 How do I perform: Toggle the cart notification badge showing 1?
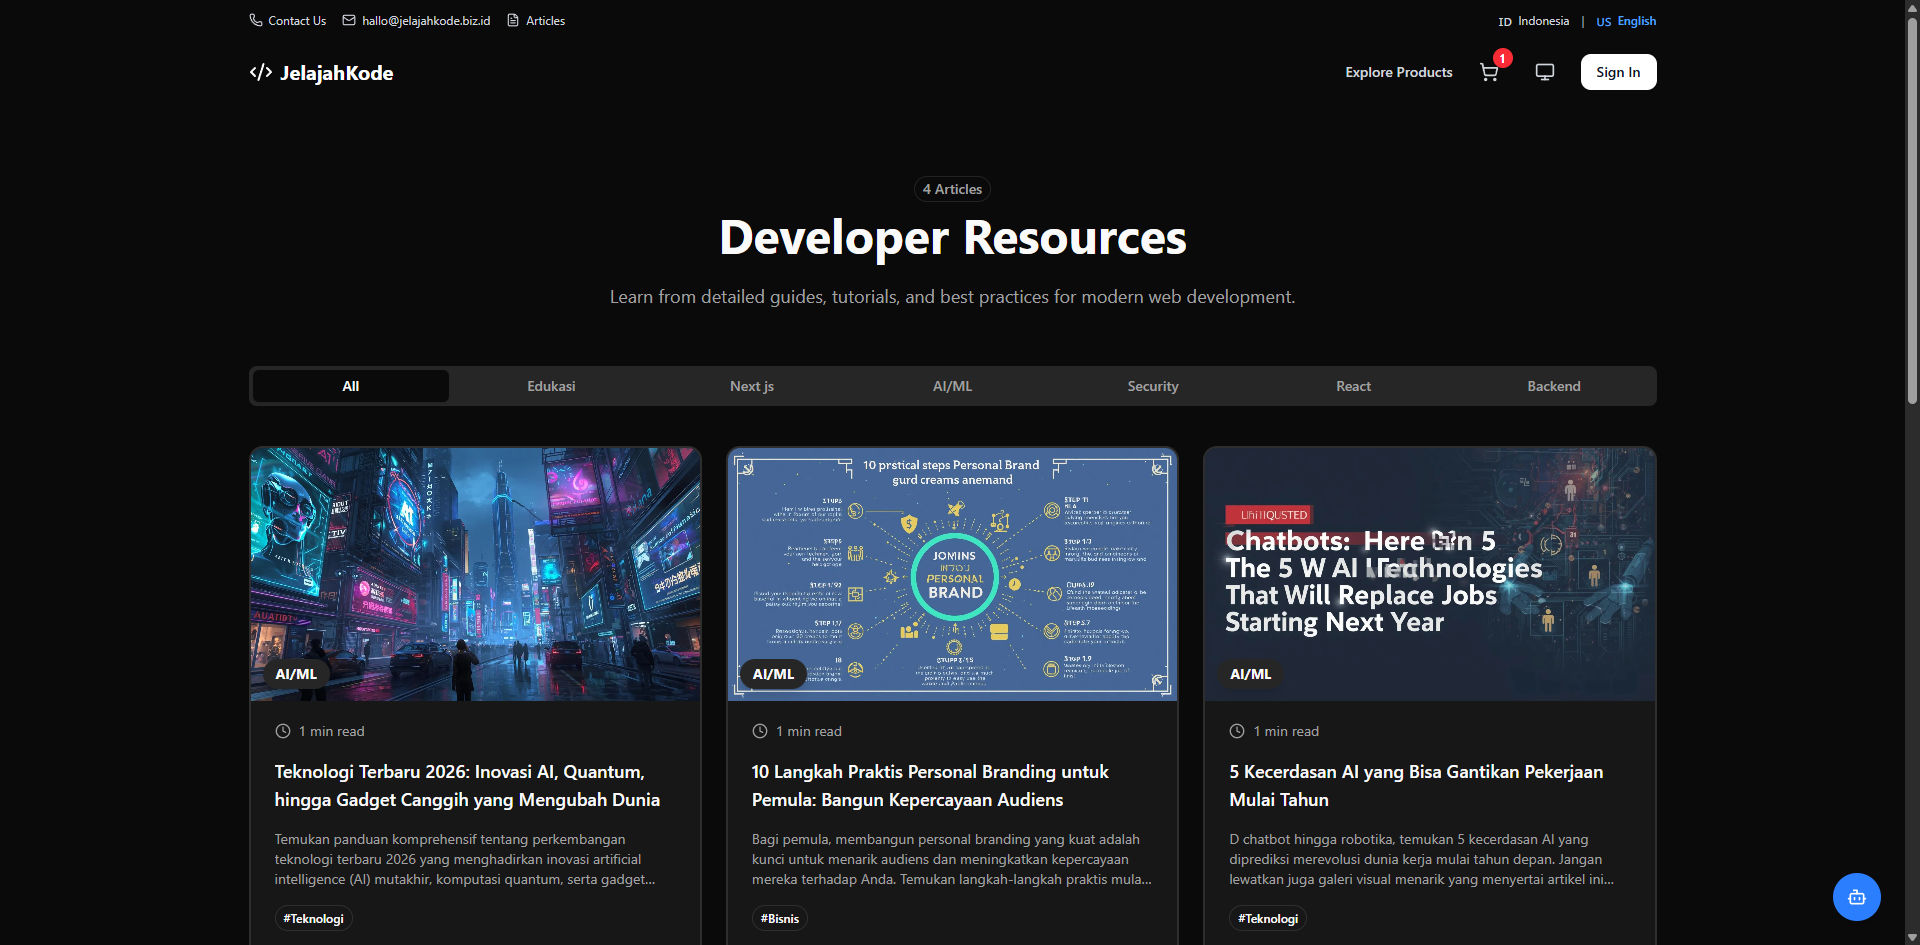pos(1501,59)
